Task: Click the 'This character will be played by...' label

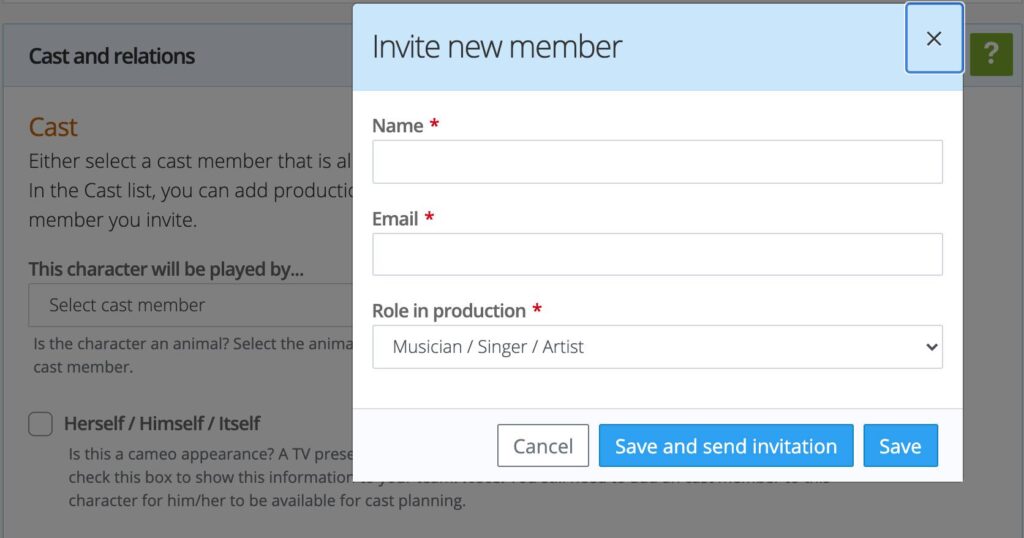Action: 166,269
